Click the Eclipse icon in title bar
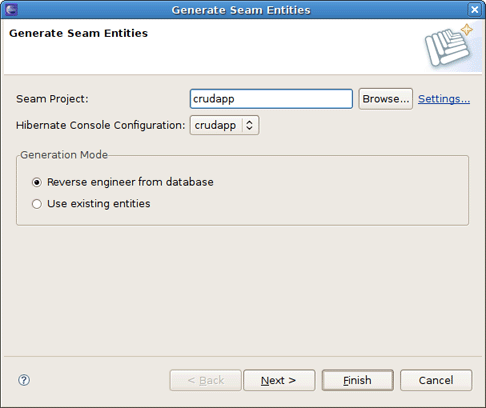The image size is (486, 408). (x=11, y=10)
